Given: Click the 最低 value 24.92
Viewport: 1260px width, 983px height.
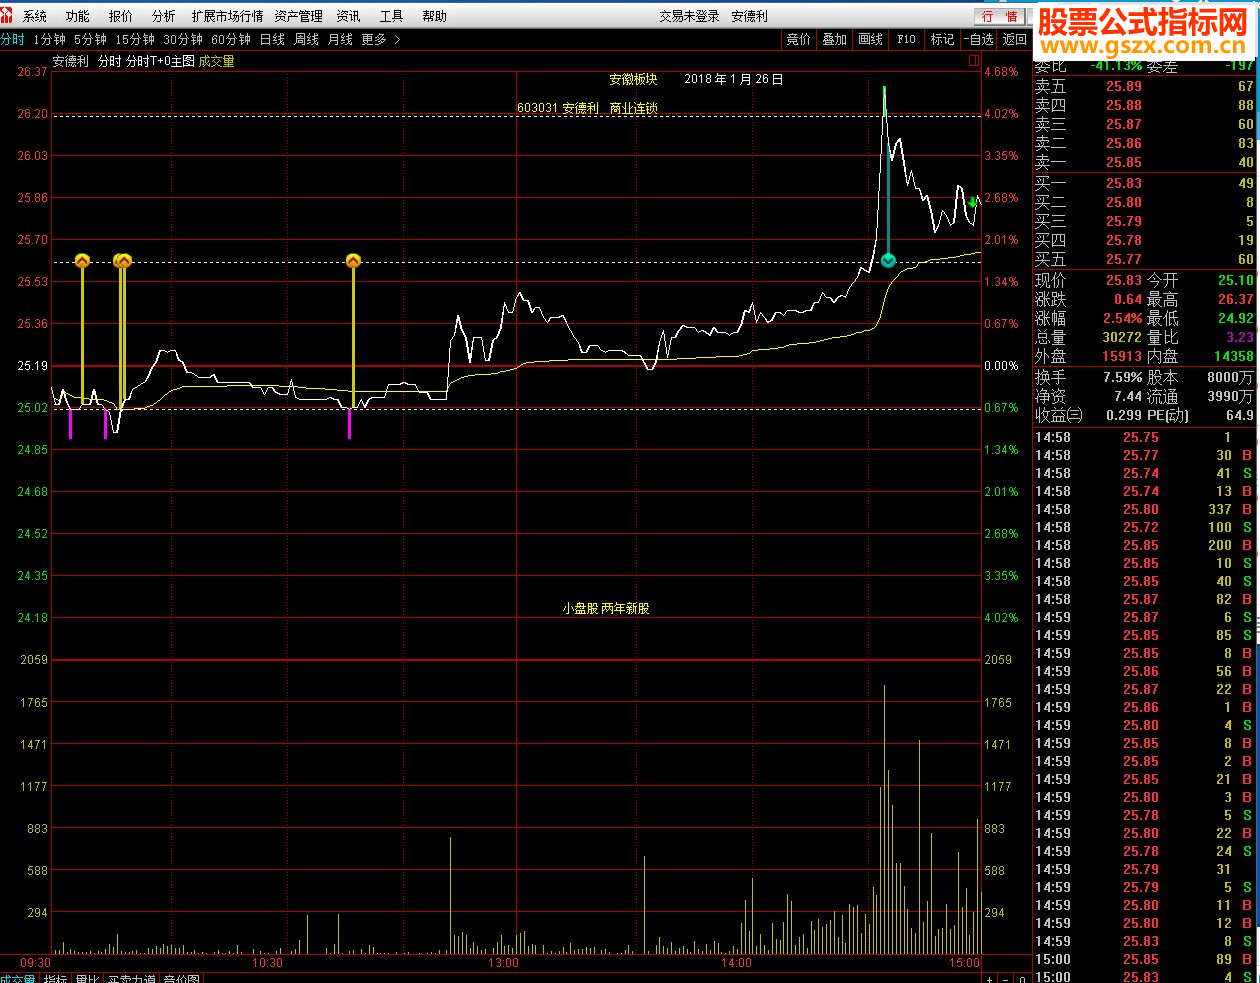Looking at the screenshot, I should (1235, 318).
